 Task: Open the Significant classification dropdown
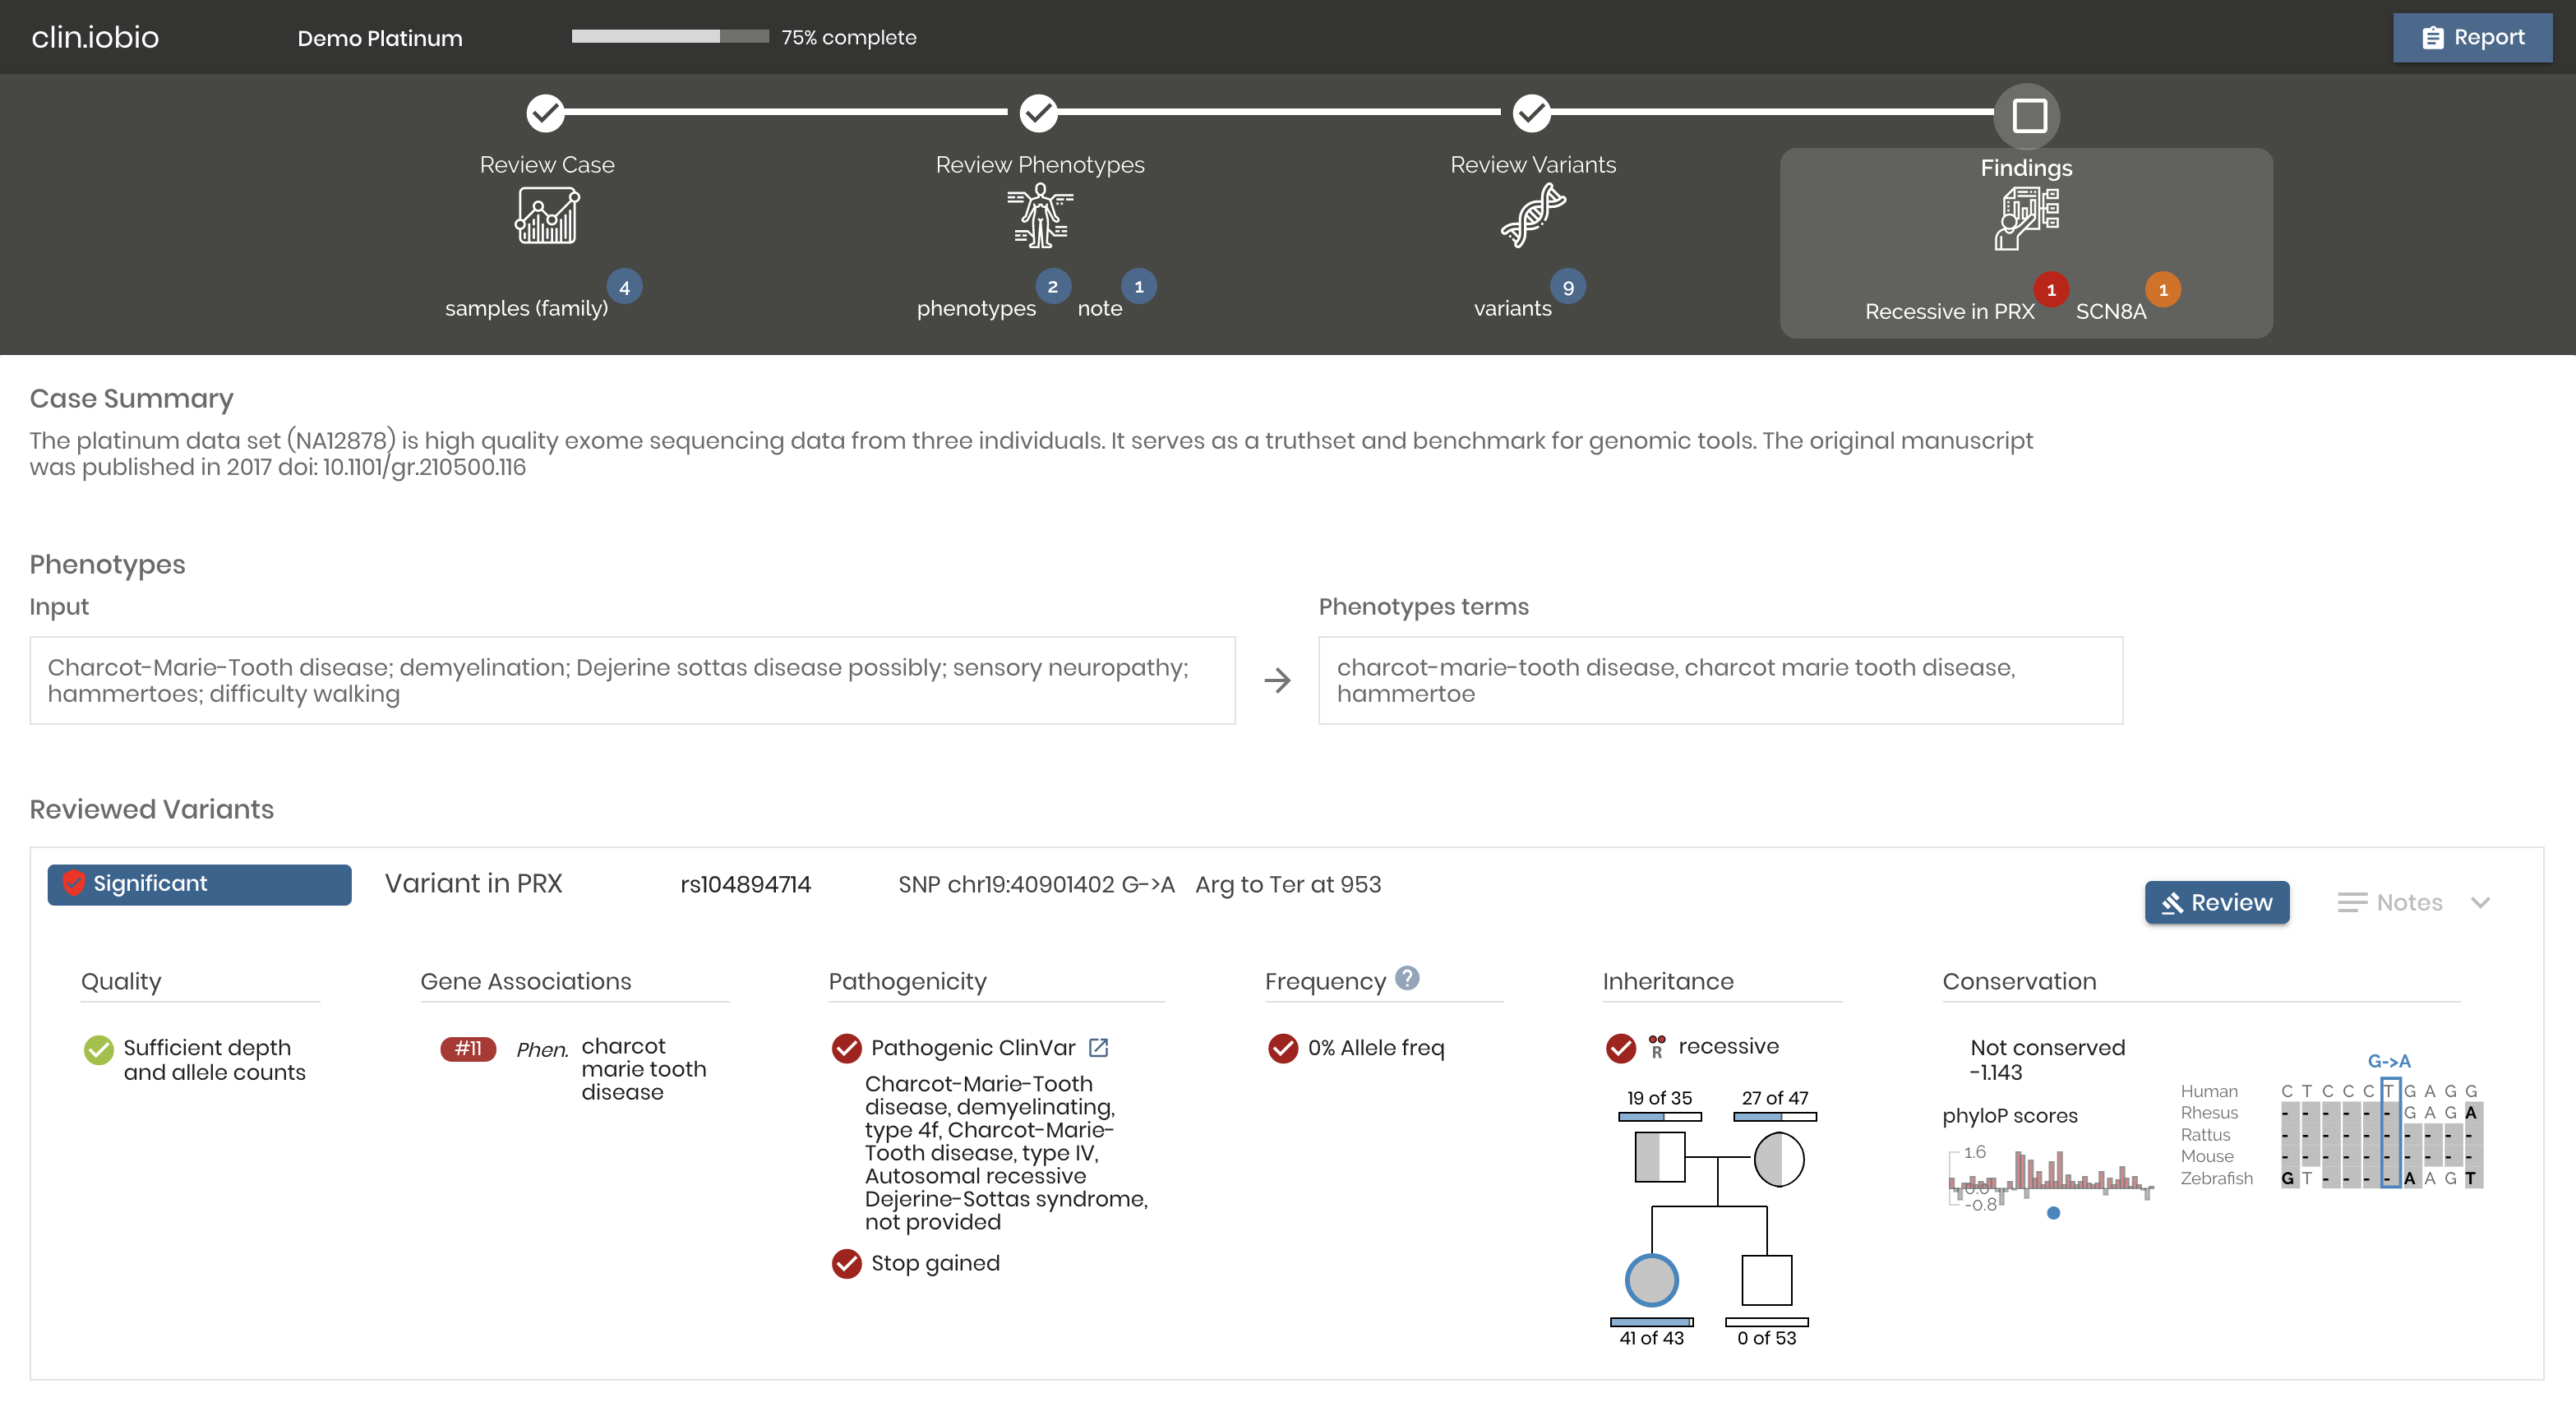click(x=199, y=884)
